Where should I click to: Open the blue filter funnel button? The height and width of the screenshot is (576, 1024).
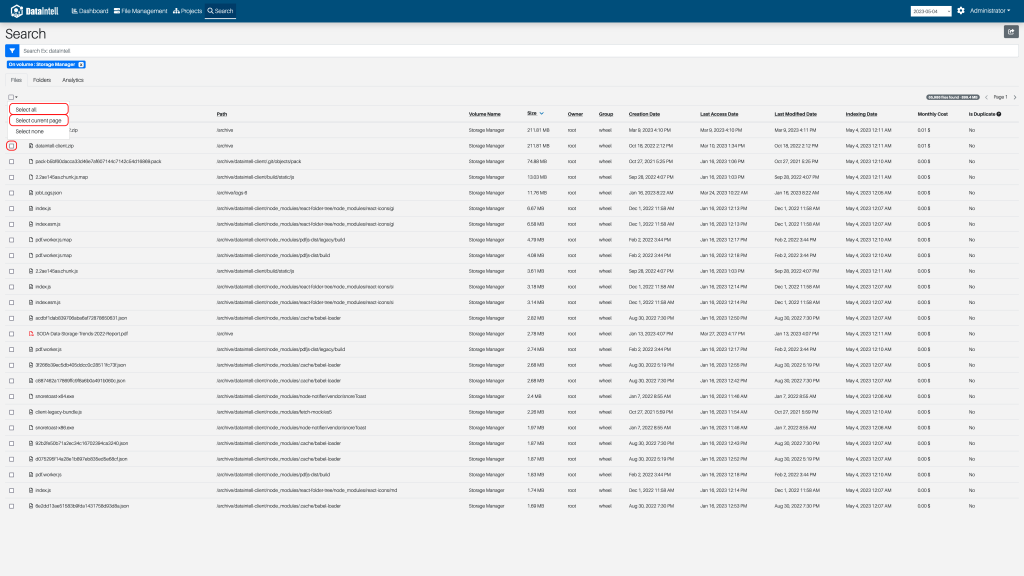[x=12, y=50]
